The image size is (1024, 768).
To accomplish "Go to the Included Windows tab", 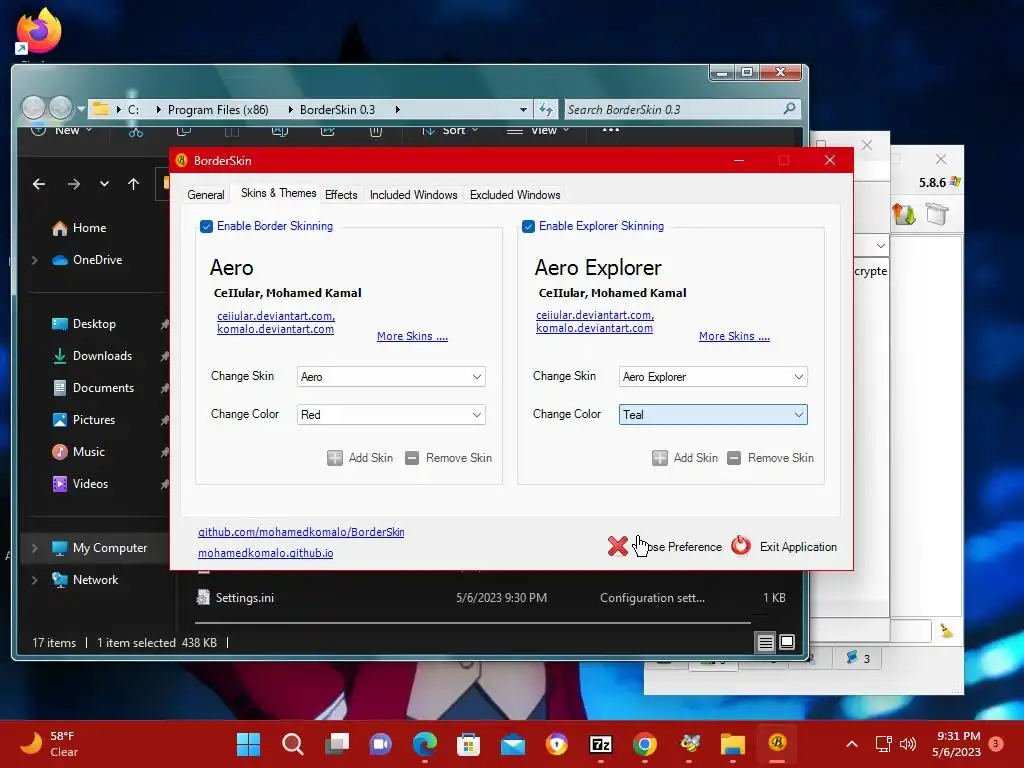I will point(413,195).
